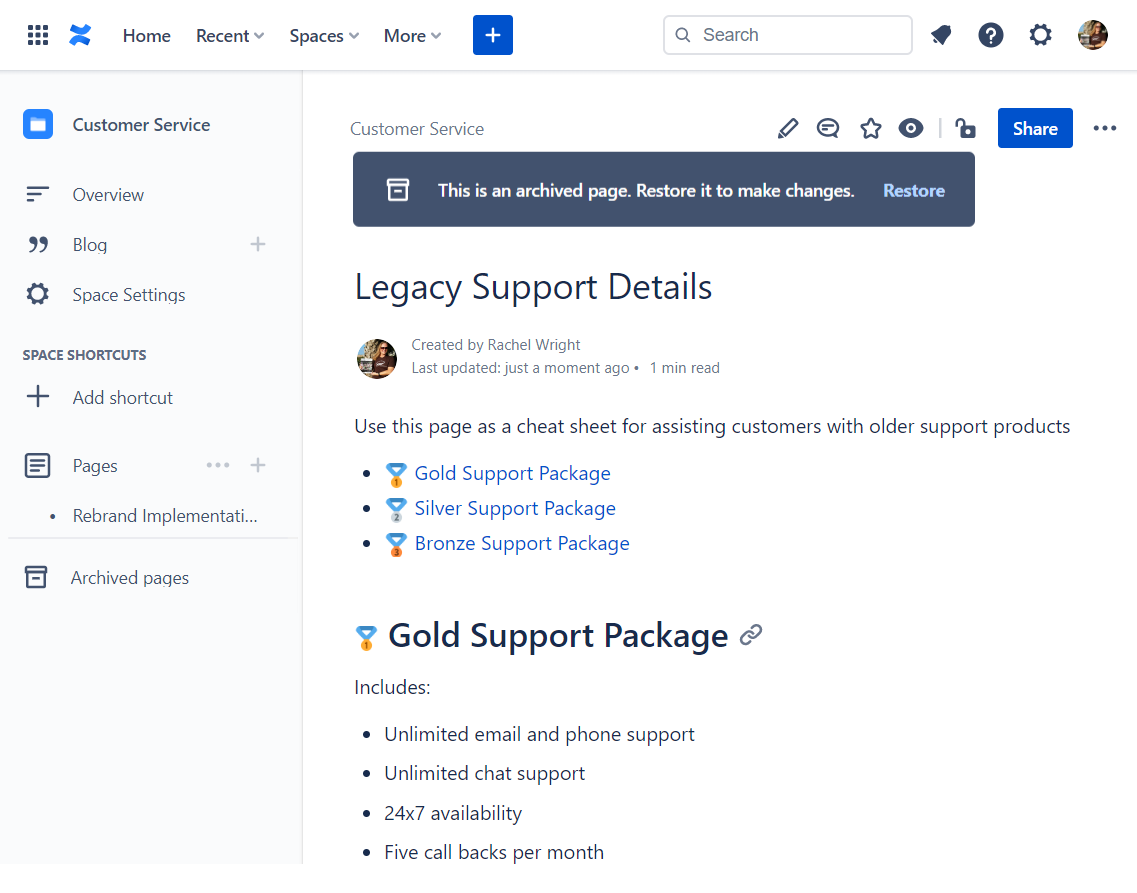Open the app switcher grid icon
The image size is (1137, 893).
(38, 34)
